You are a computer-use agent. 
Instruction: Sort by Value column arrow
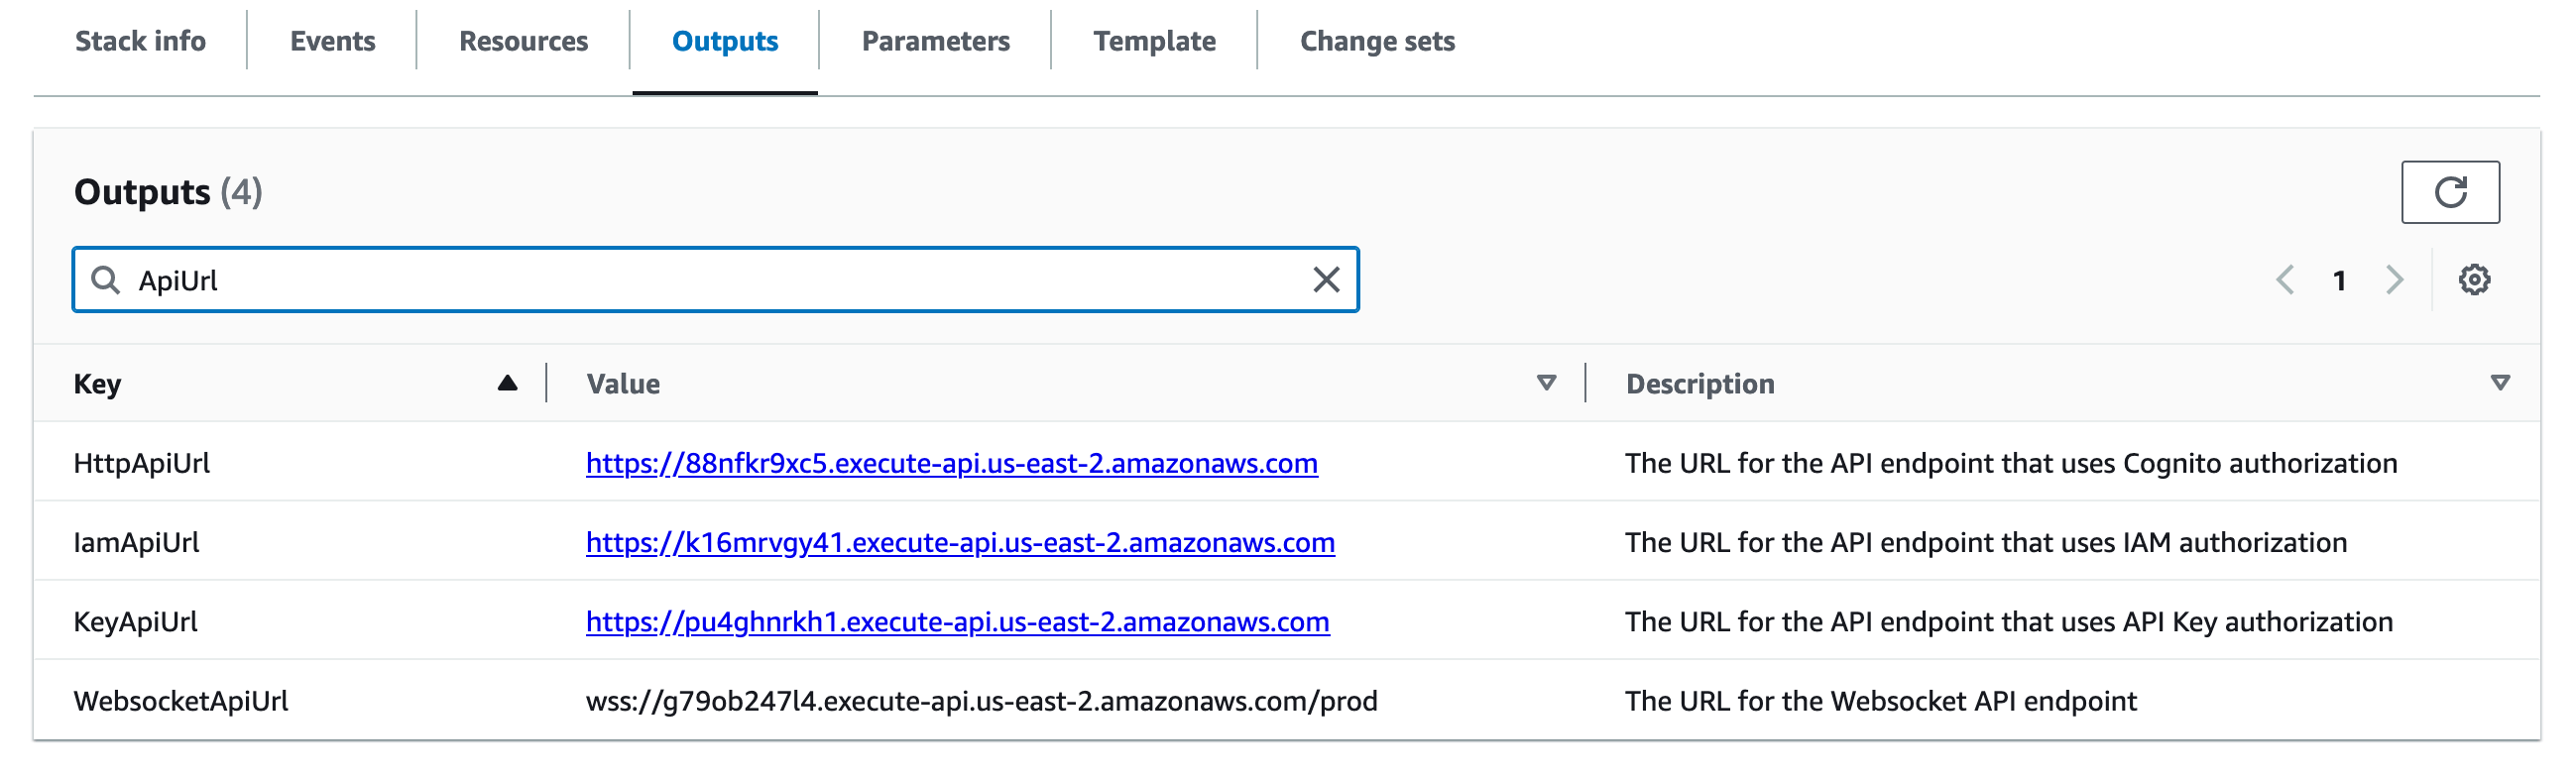click(1546, 383)
